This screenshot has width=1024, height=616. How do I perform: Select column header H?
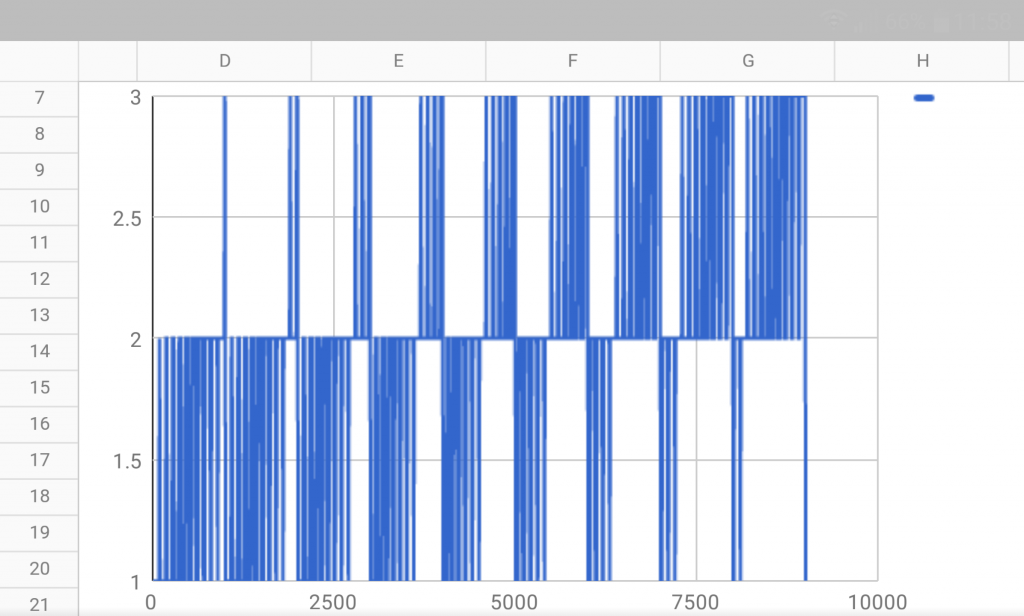(921, 61)
